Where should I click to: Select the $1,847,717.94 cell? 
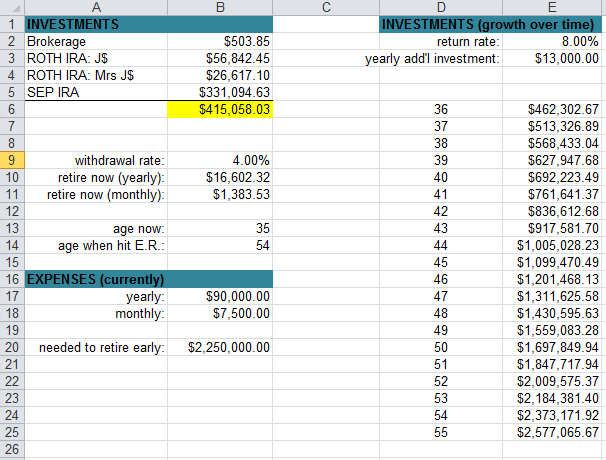click(552, 364)
